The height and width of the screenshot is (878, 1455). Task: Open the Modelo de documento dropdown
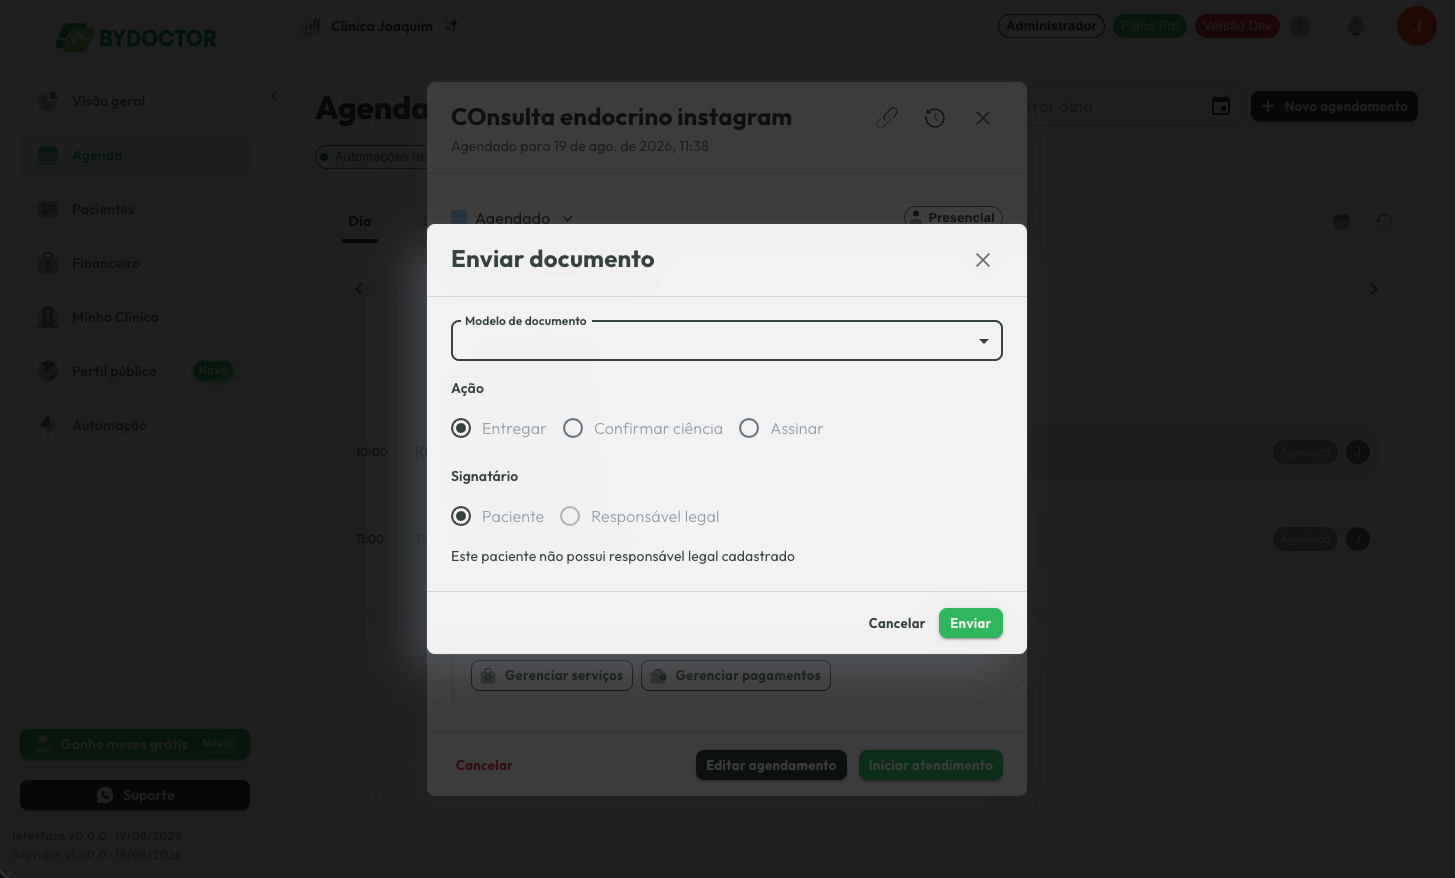pyautogui.click(x=727, y=341)
